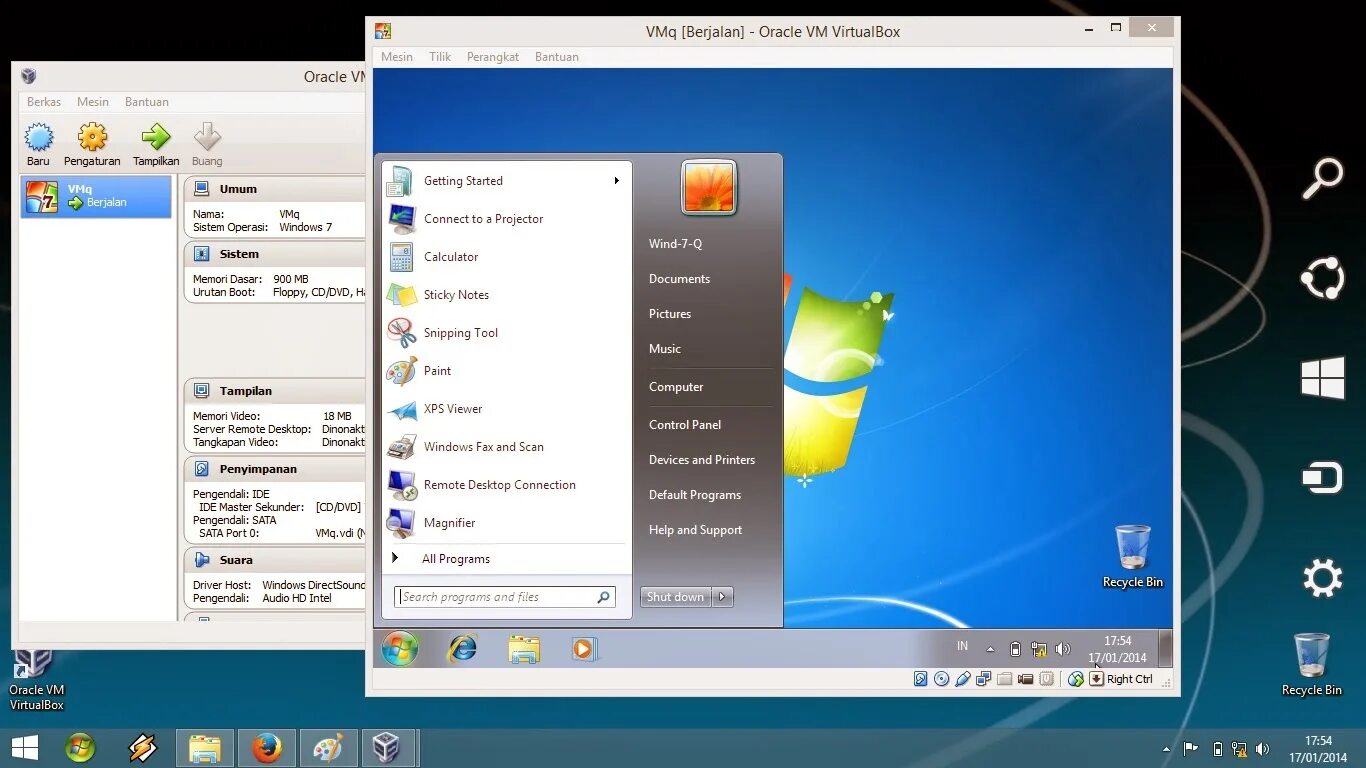Click the Windows 7 Start orb in guest
Viewport: 1366px width, 768px height.
(400, 649)
